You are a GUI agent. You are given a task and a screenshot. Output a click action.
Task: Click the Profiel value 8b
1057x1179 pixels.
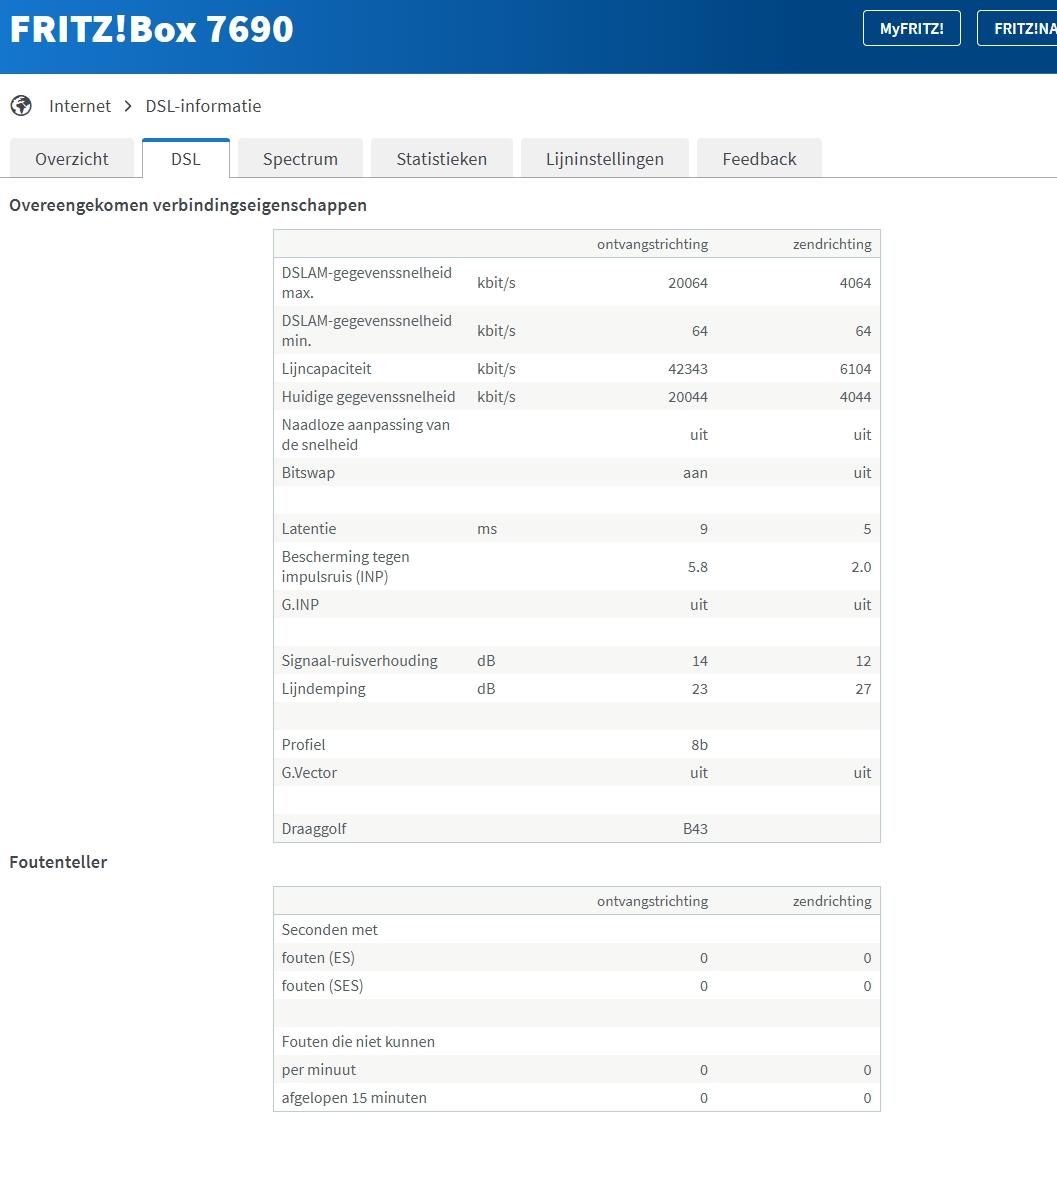(x=699, y=744)
